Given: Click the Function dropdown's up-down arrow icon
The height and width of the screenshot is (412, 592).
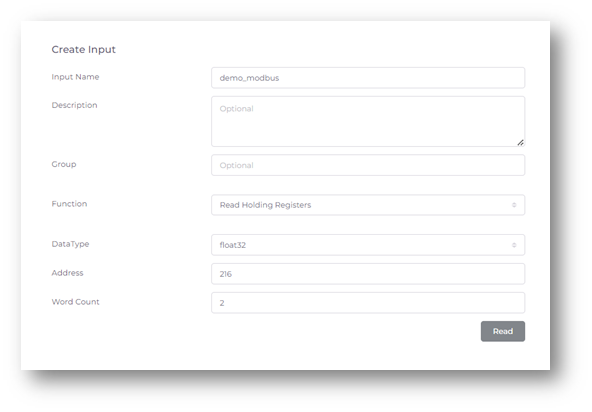Looking at the screenshot, I should (514, 205).
